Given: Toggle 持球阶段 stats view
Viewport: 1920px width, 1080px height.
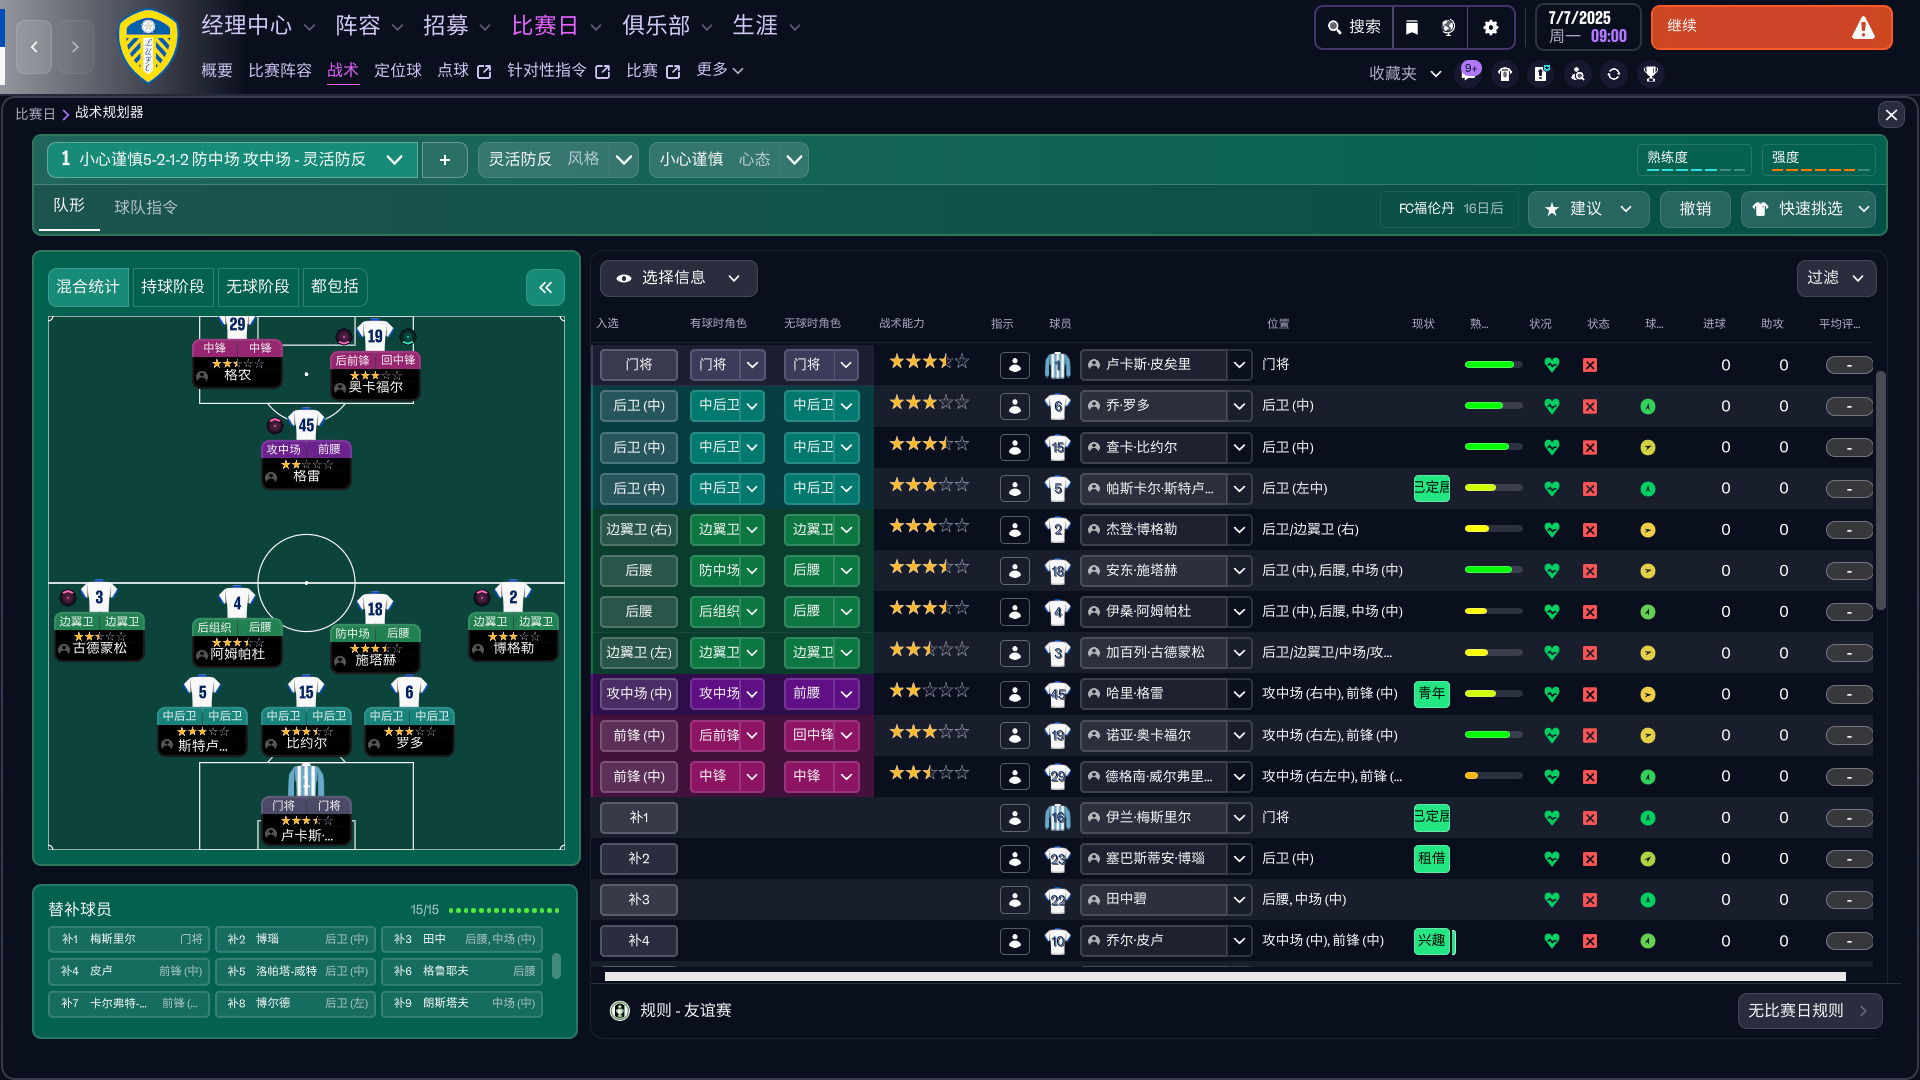Looking at the screenshot, I should pyautogui.click(x=172, y=287).
